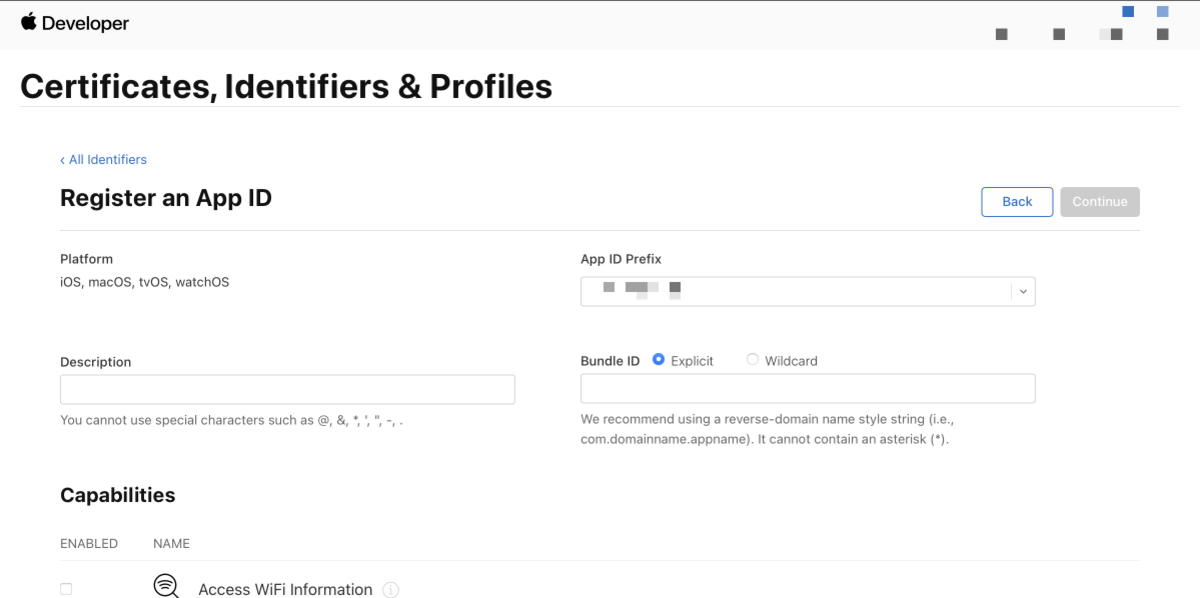Screen dimensions: 1200x598
Task: Click the leftmost gray square in header
Action: tap(1002, 34)
